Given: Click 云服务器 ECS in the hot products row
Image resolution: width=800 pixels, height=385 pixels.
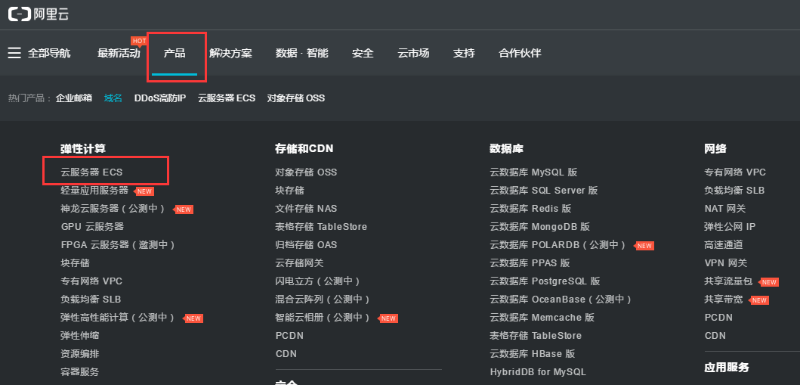Looking at the screenshot, I should coord(227,98).
